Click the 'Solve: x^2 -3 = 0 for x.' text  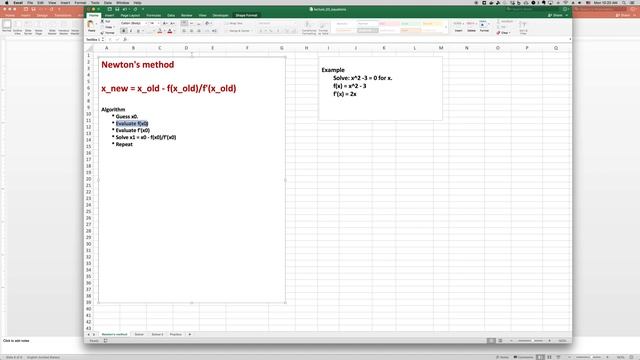tap(362, 78)
